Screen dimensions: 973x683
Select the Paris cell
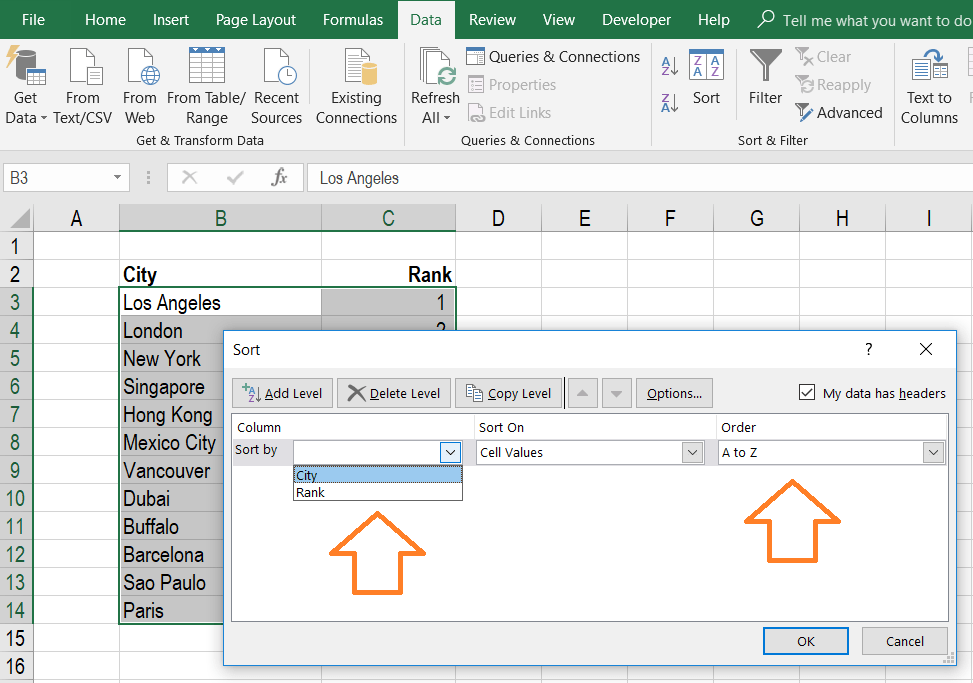(x=171, y=610)
